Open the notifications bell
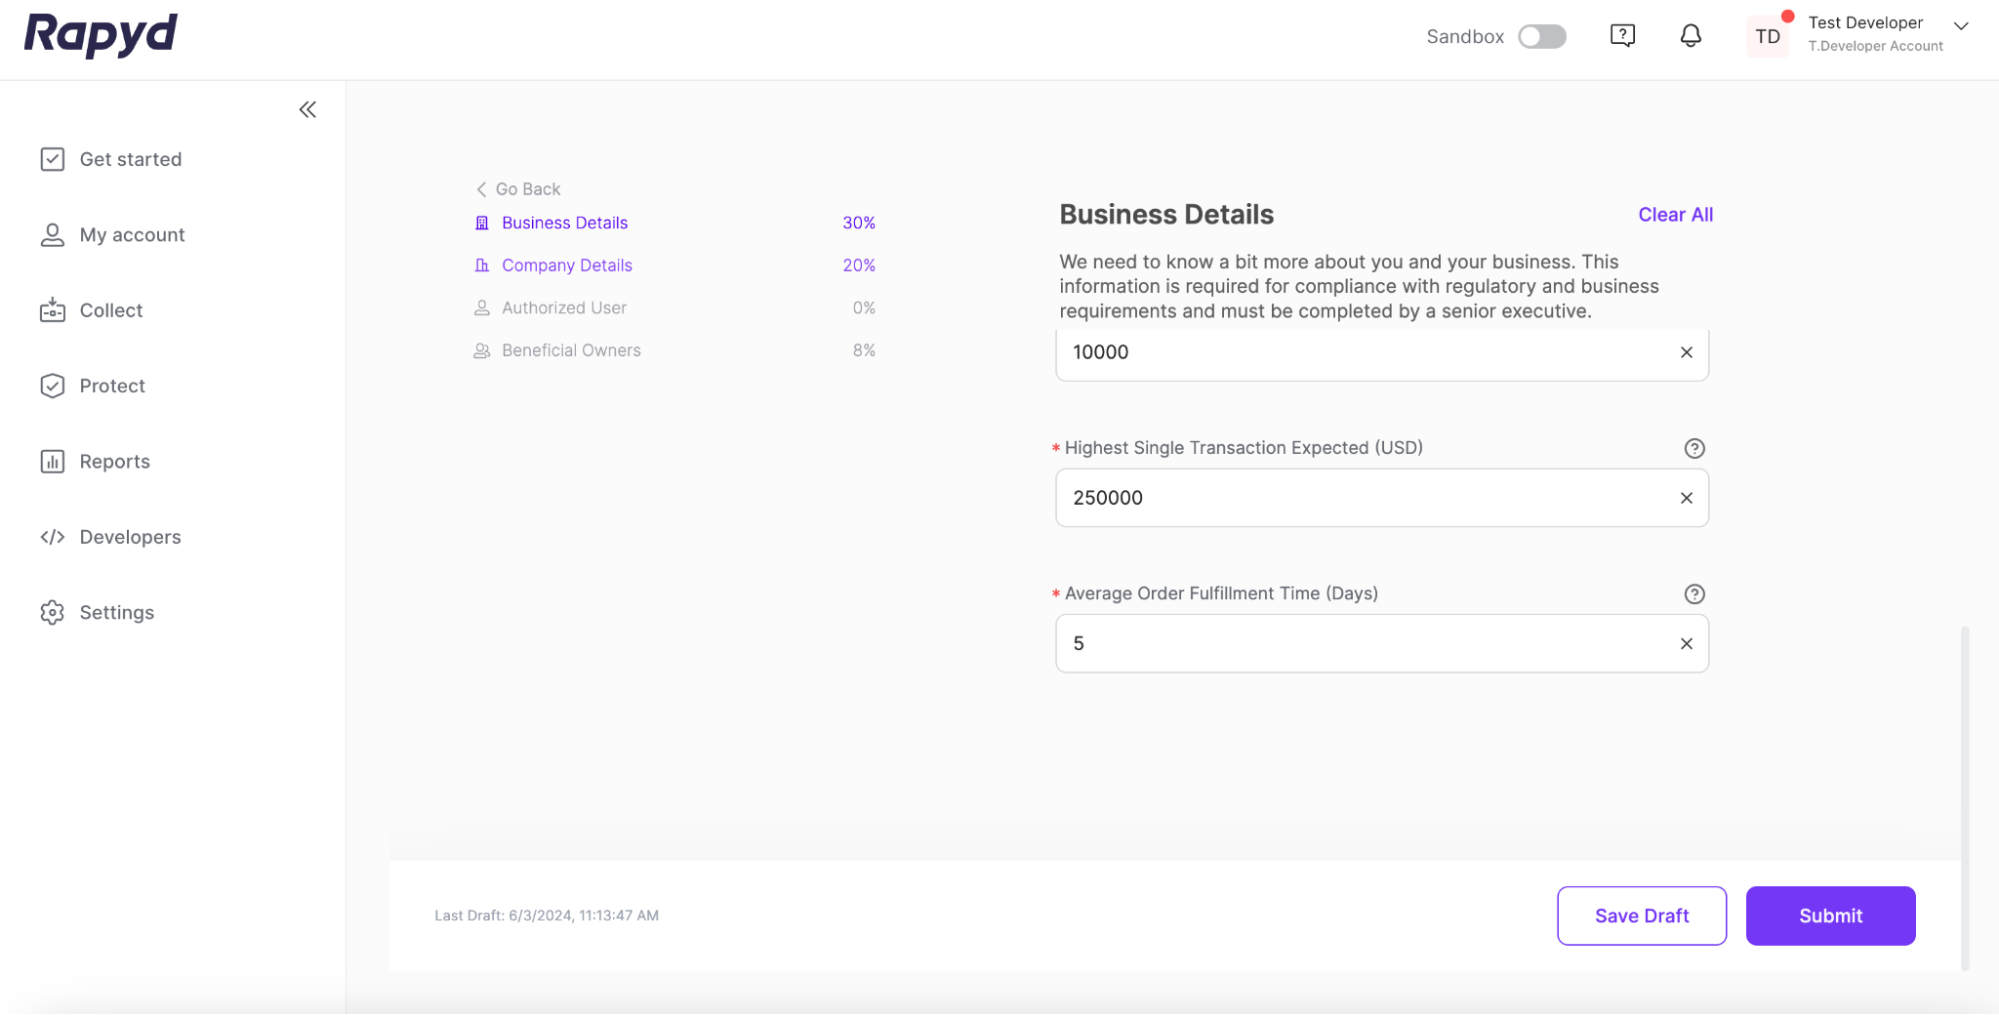The width and height of the screenshot is (1999, 1015). [x=1690, y=36]
